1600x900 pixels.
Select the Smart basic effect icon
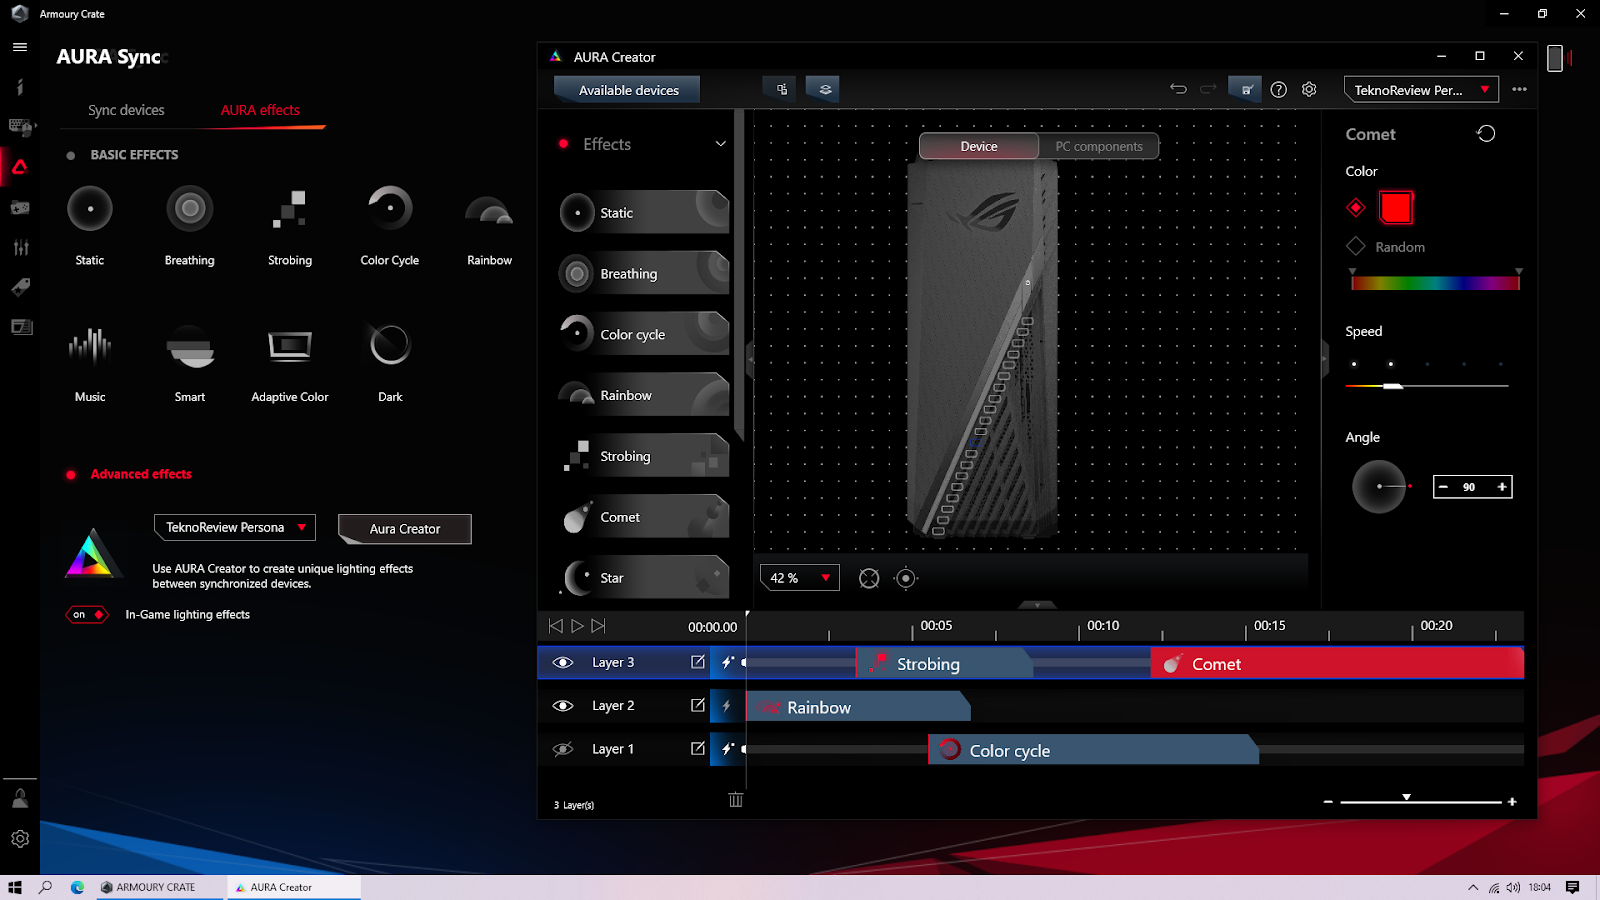(x=190, y=346)
